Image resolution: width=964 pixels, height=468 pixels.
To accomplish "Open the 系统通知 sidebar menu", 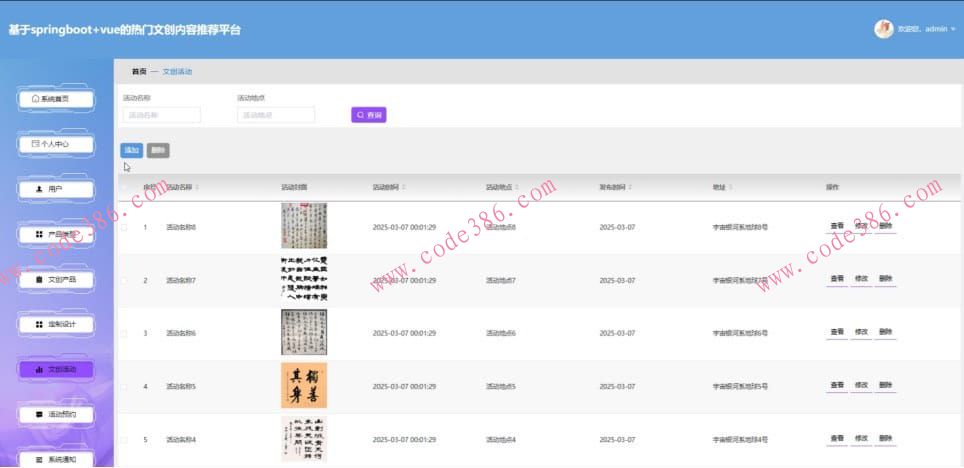I will [x=56, y=459].
